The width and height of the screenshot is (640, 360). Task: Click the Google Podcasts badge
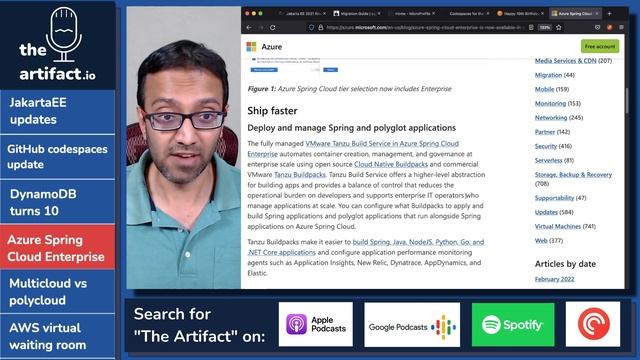pos(412,324)
